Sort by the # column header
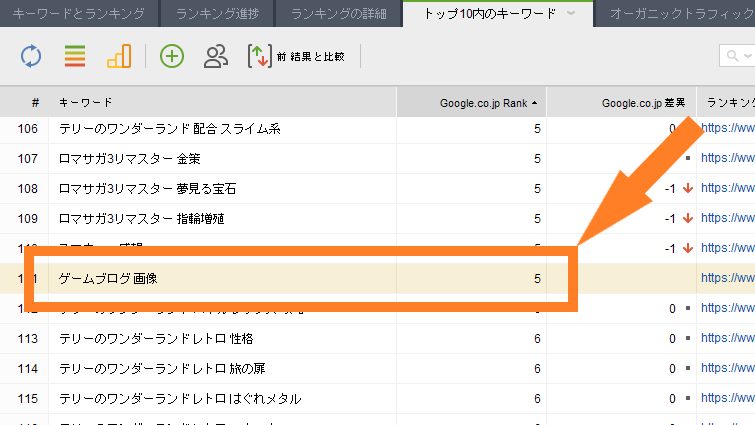The height and width of the screenshot is (425, 755). point(35,103)
